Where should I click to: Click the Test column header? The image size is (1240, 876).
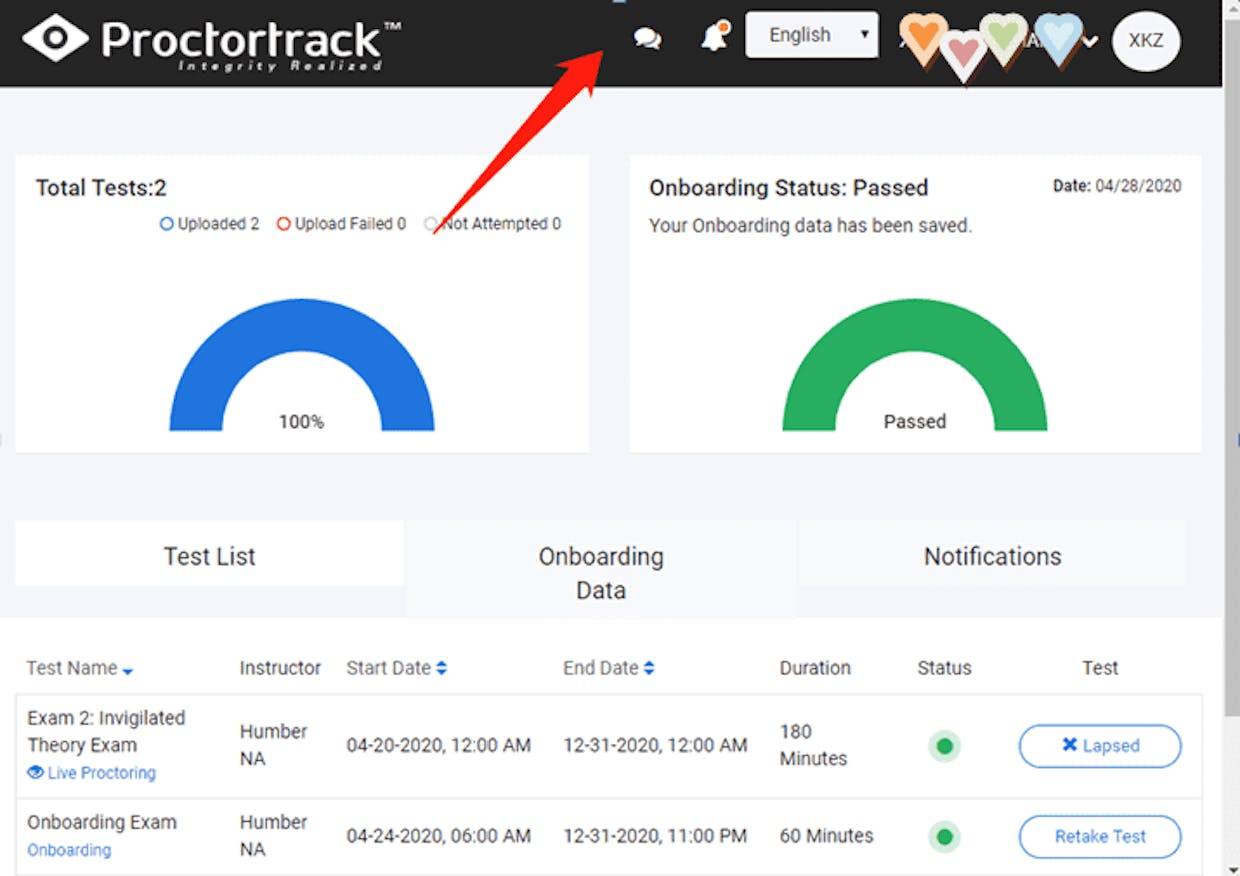point(1100,668)
